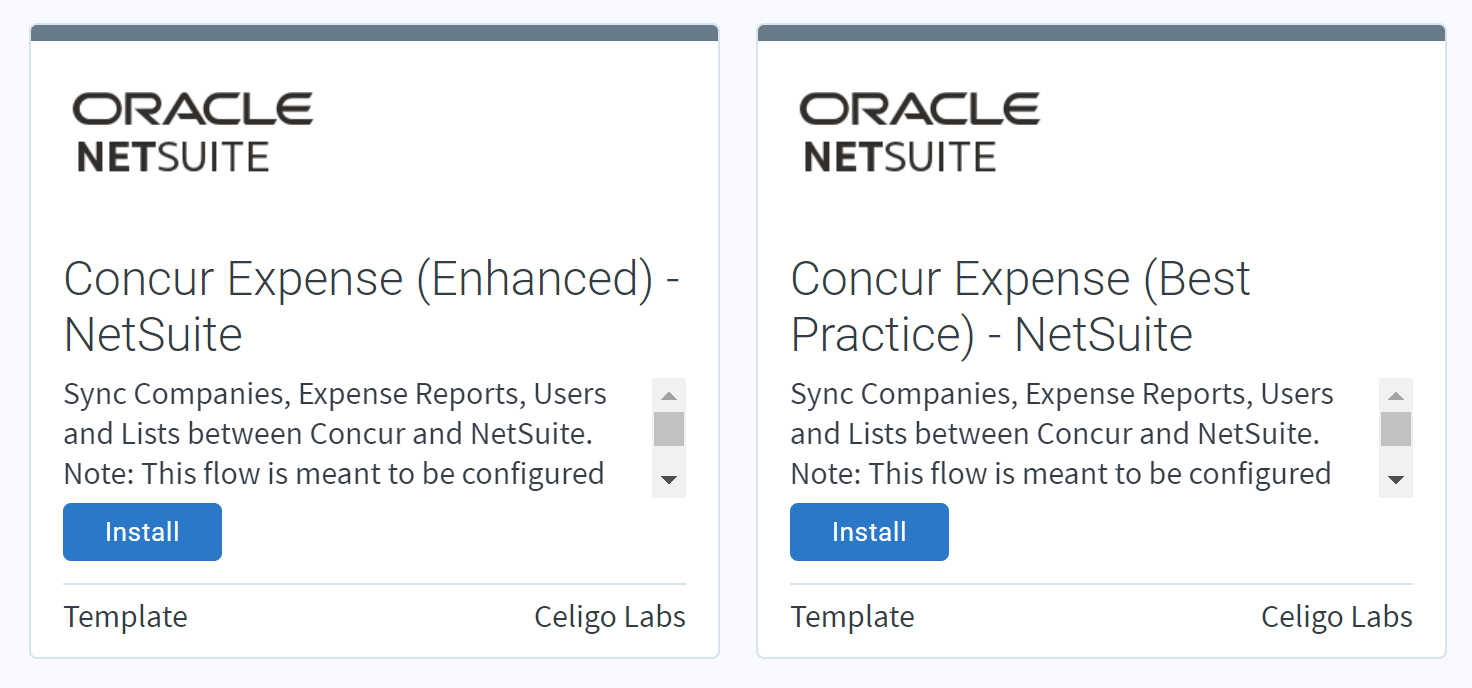Click scroll up arrow in Enhanced description
Image resolution: width=1472 pixels, height=688 pixels.
669,396
